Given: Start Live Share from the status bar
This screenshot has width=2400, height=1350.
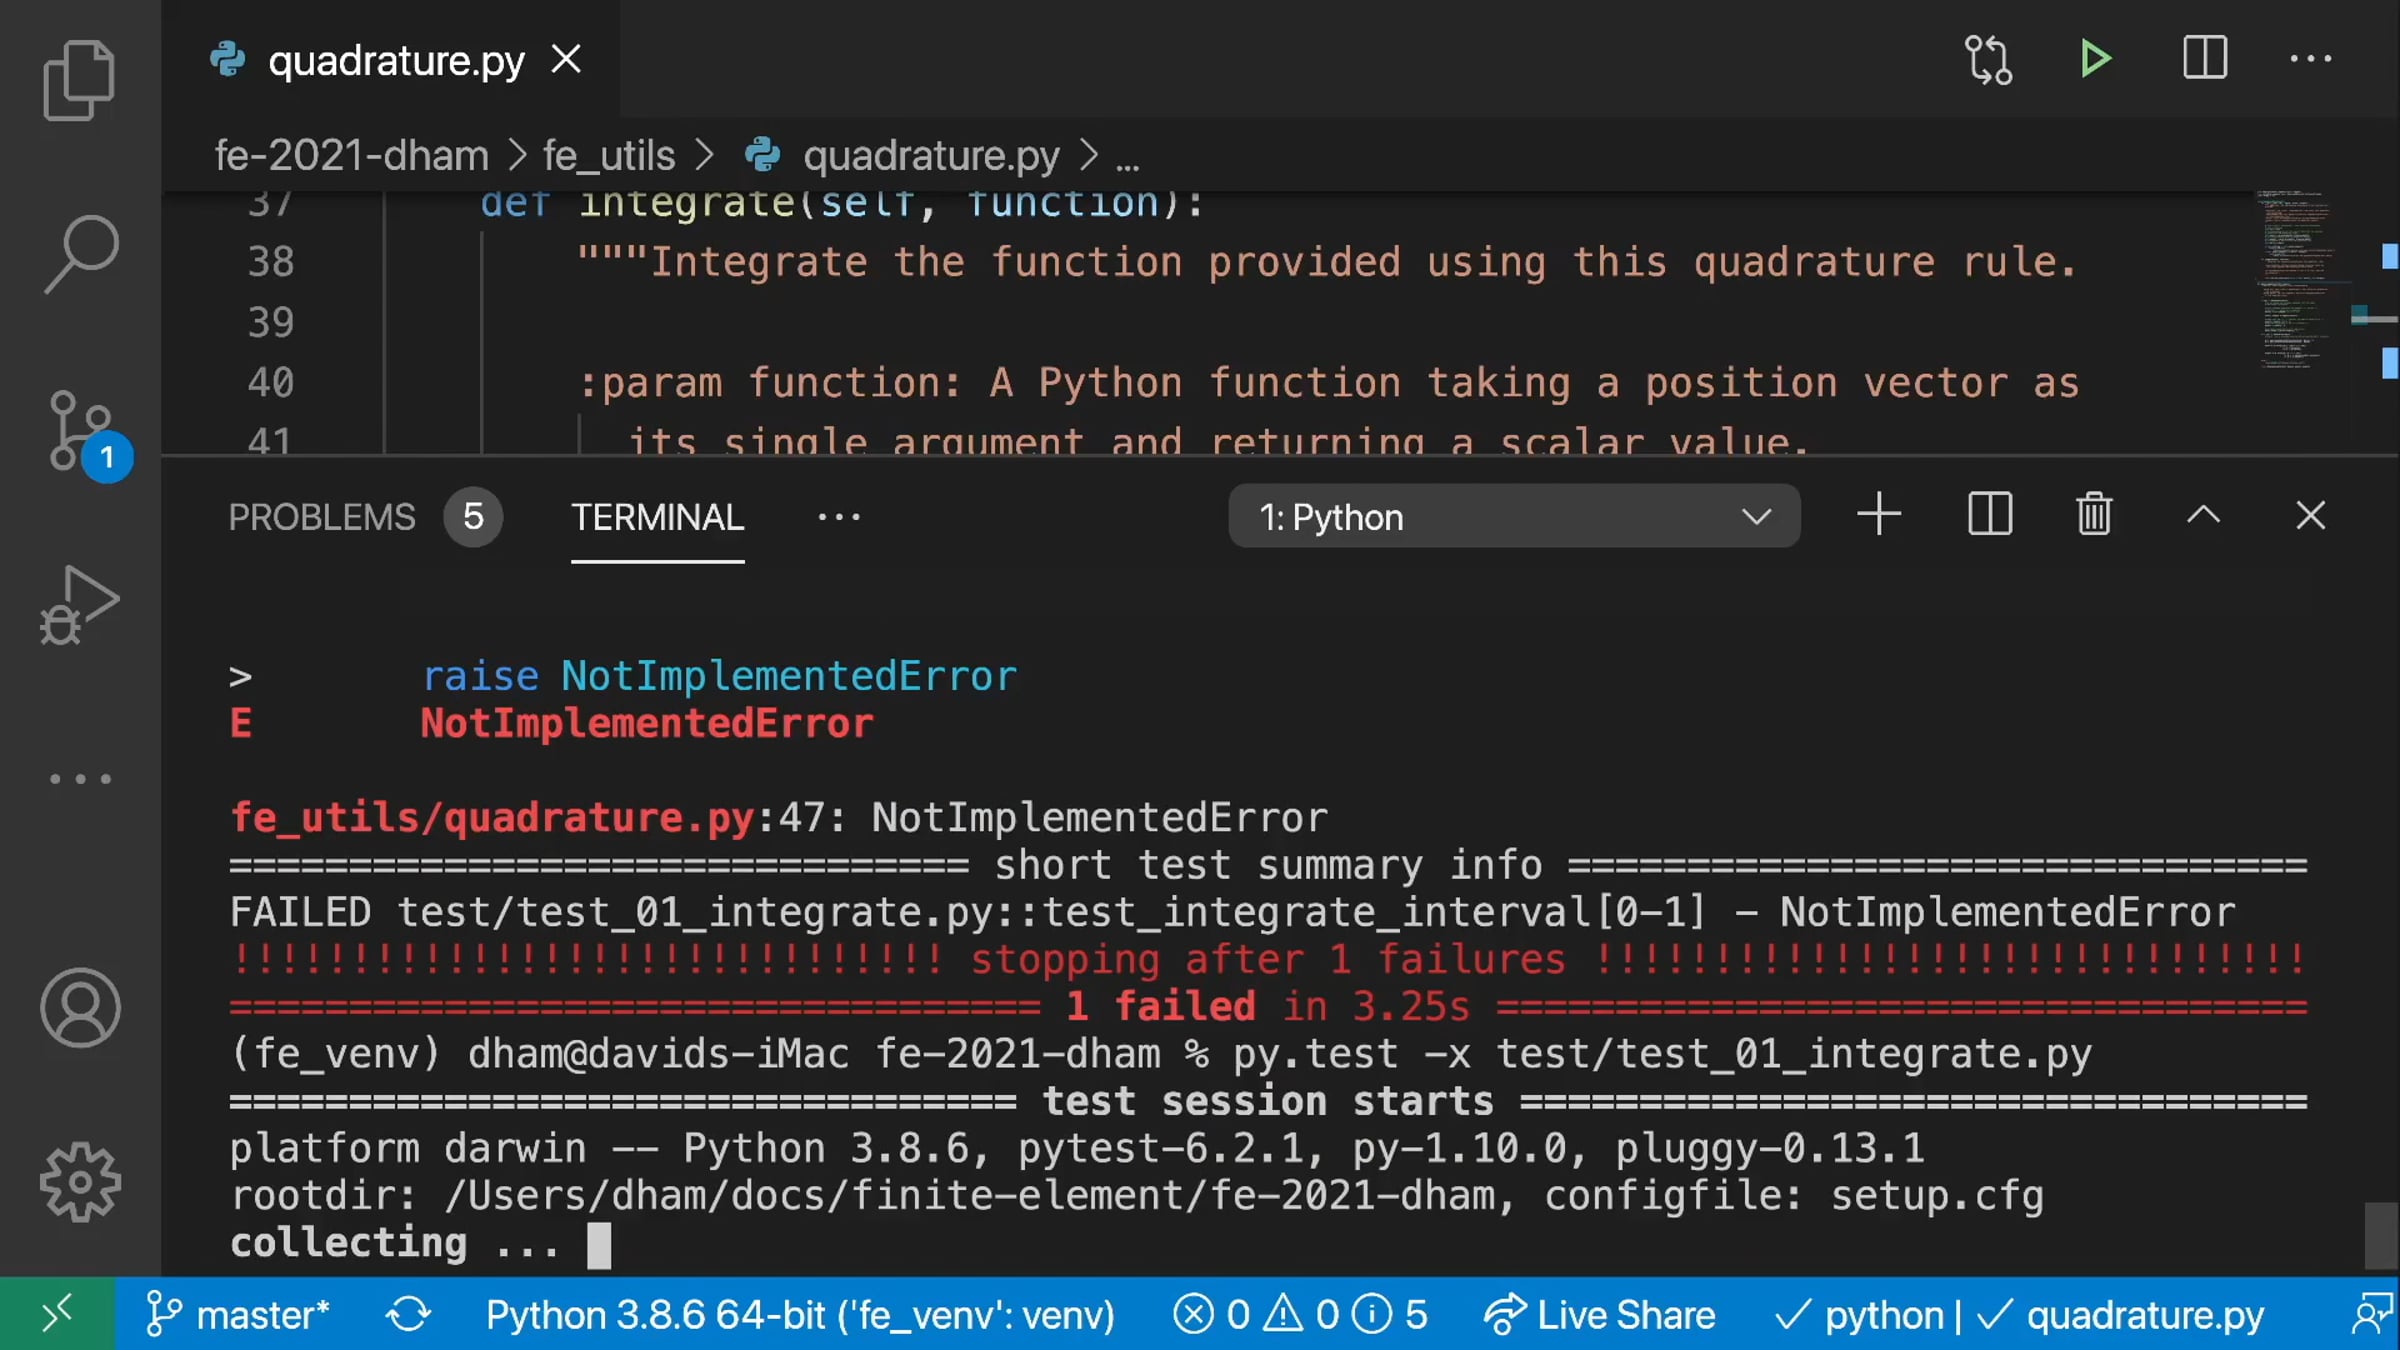Looking at the screenshot, I should [x=1600, y=1315].
